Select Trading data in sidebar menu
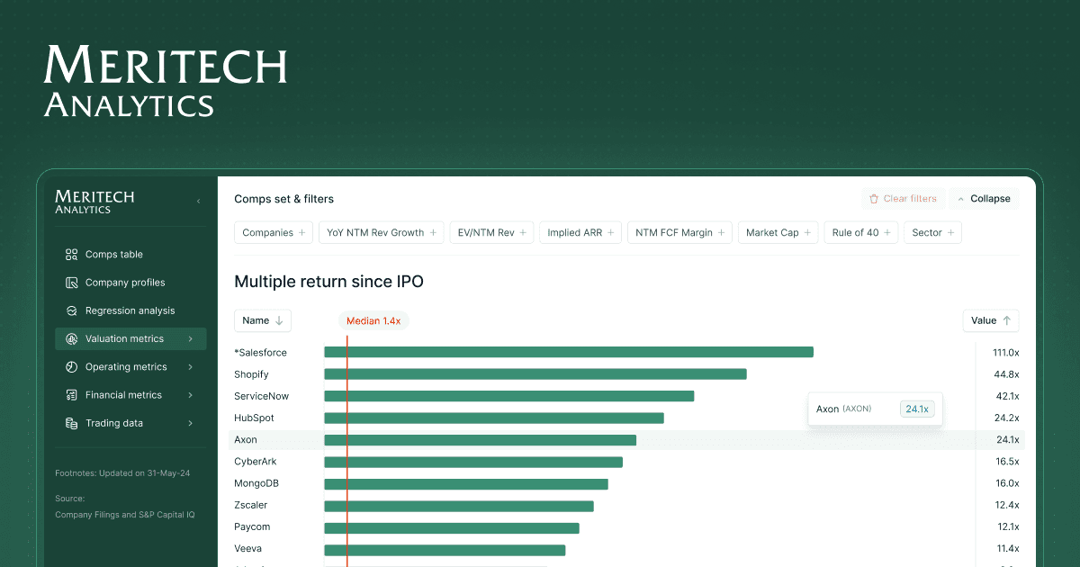This screenshot has height=567, width=1080. (x=131, y=423)
